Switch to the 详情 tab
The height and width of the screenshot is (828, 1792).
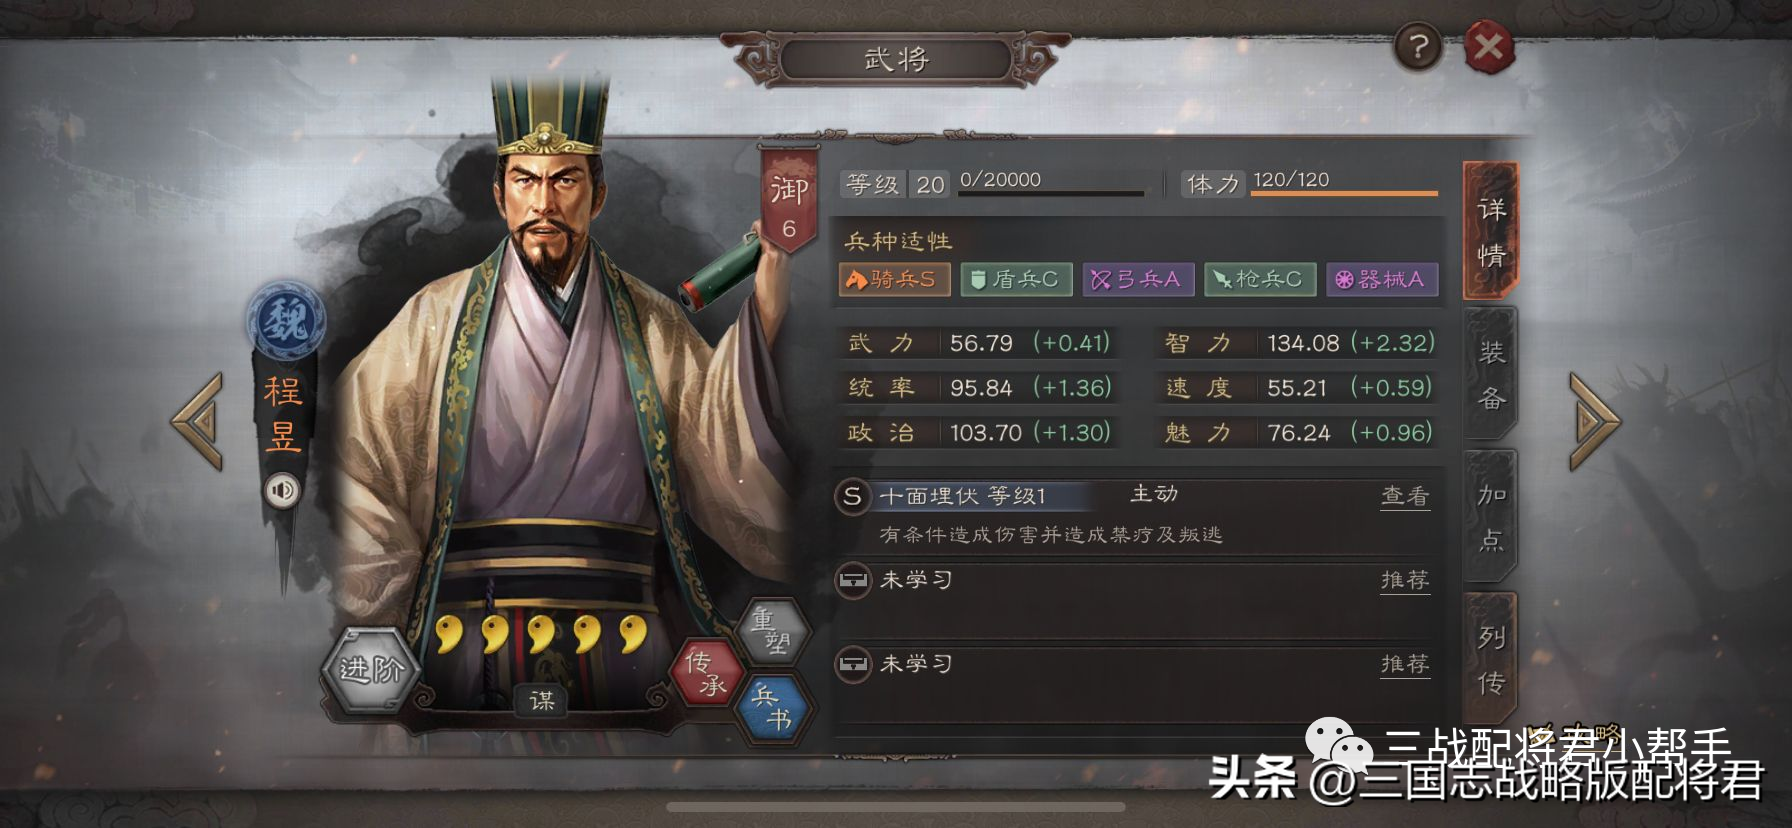(1491, 231)
